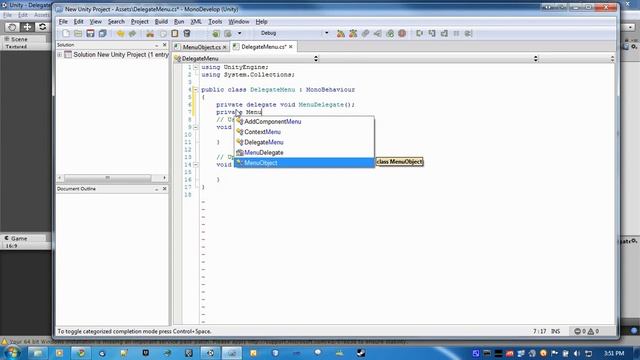Open the Tools menu

pos(215,22)
